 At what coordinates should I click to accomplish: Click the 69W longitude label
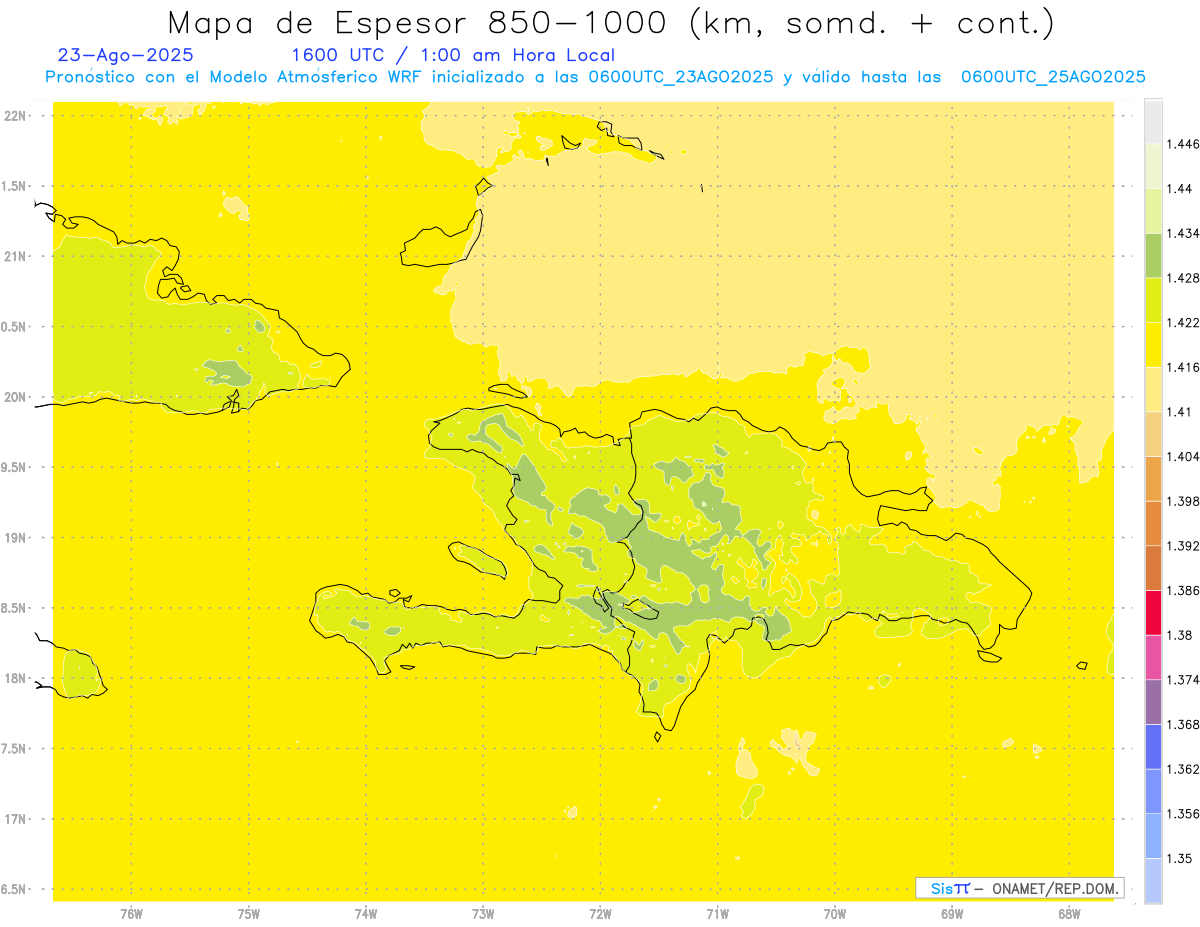952,913
